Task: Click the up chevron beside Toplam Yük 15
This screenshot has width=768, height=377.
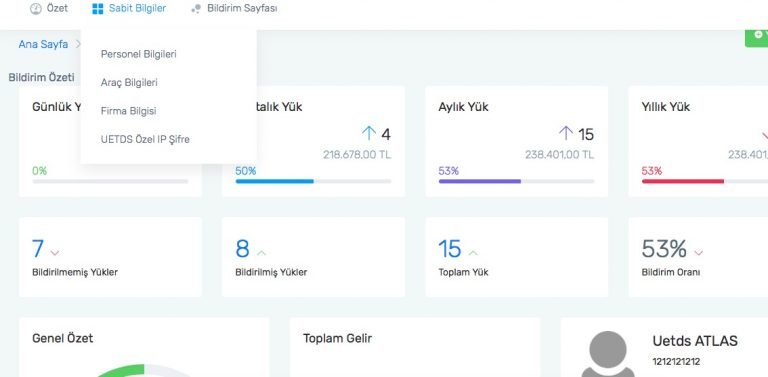Action: [473, 253]
